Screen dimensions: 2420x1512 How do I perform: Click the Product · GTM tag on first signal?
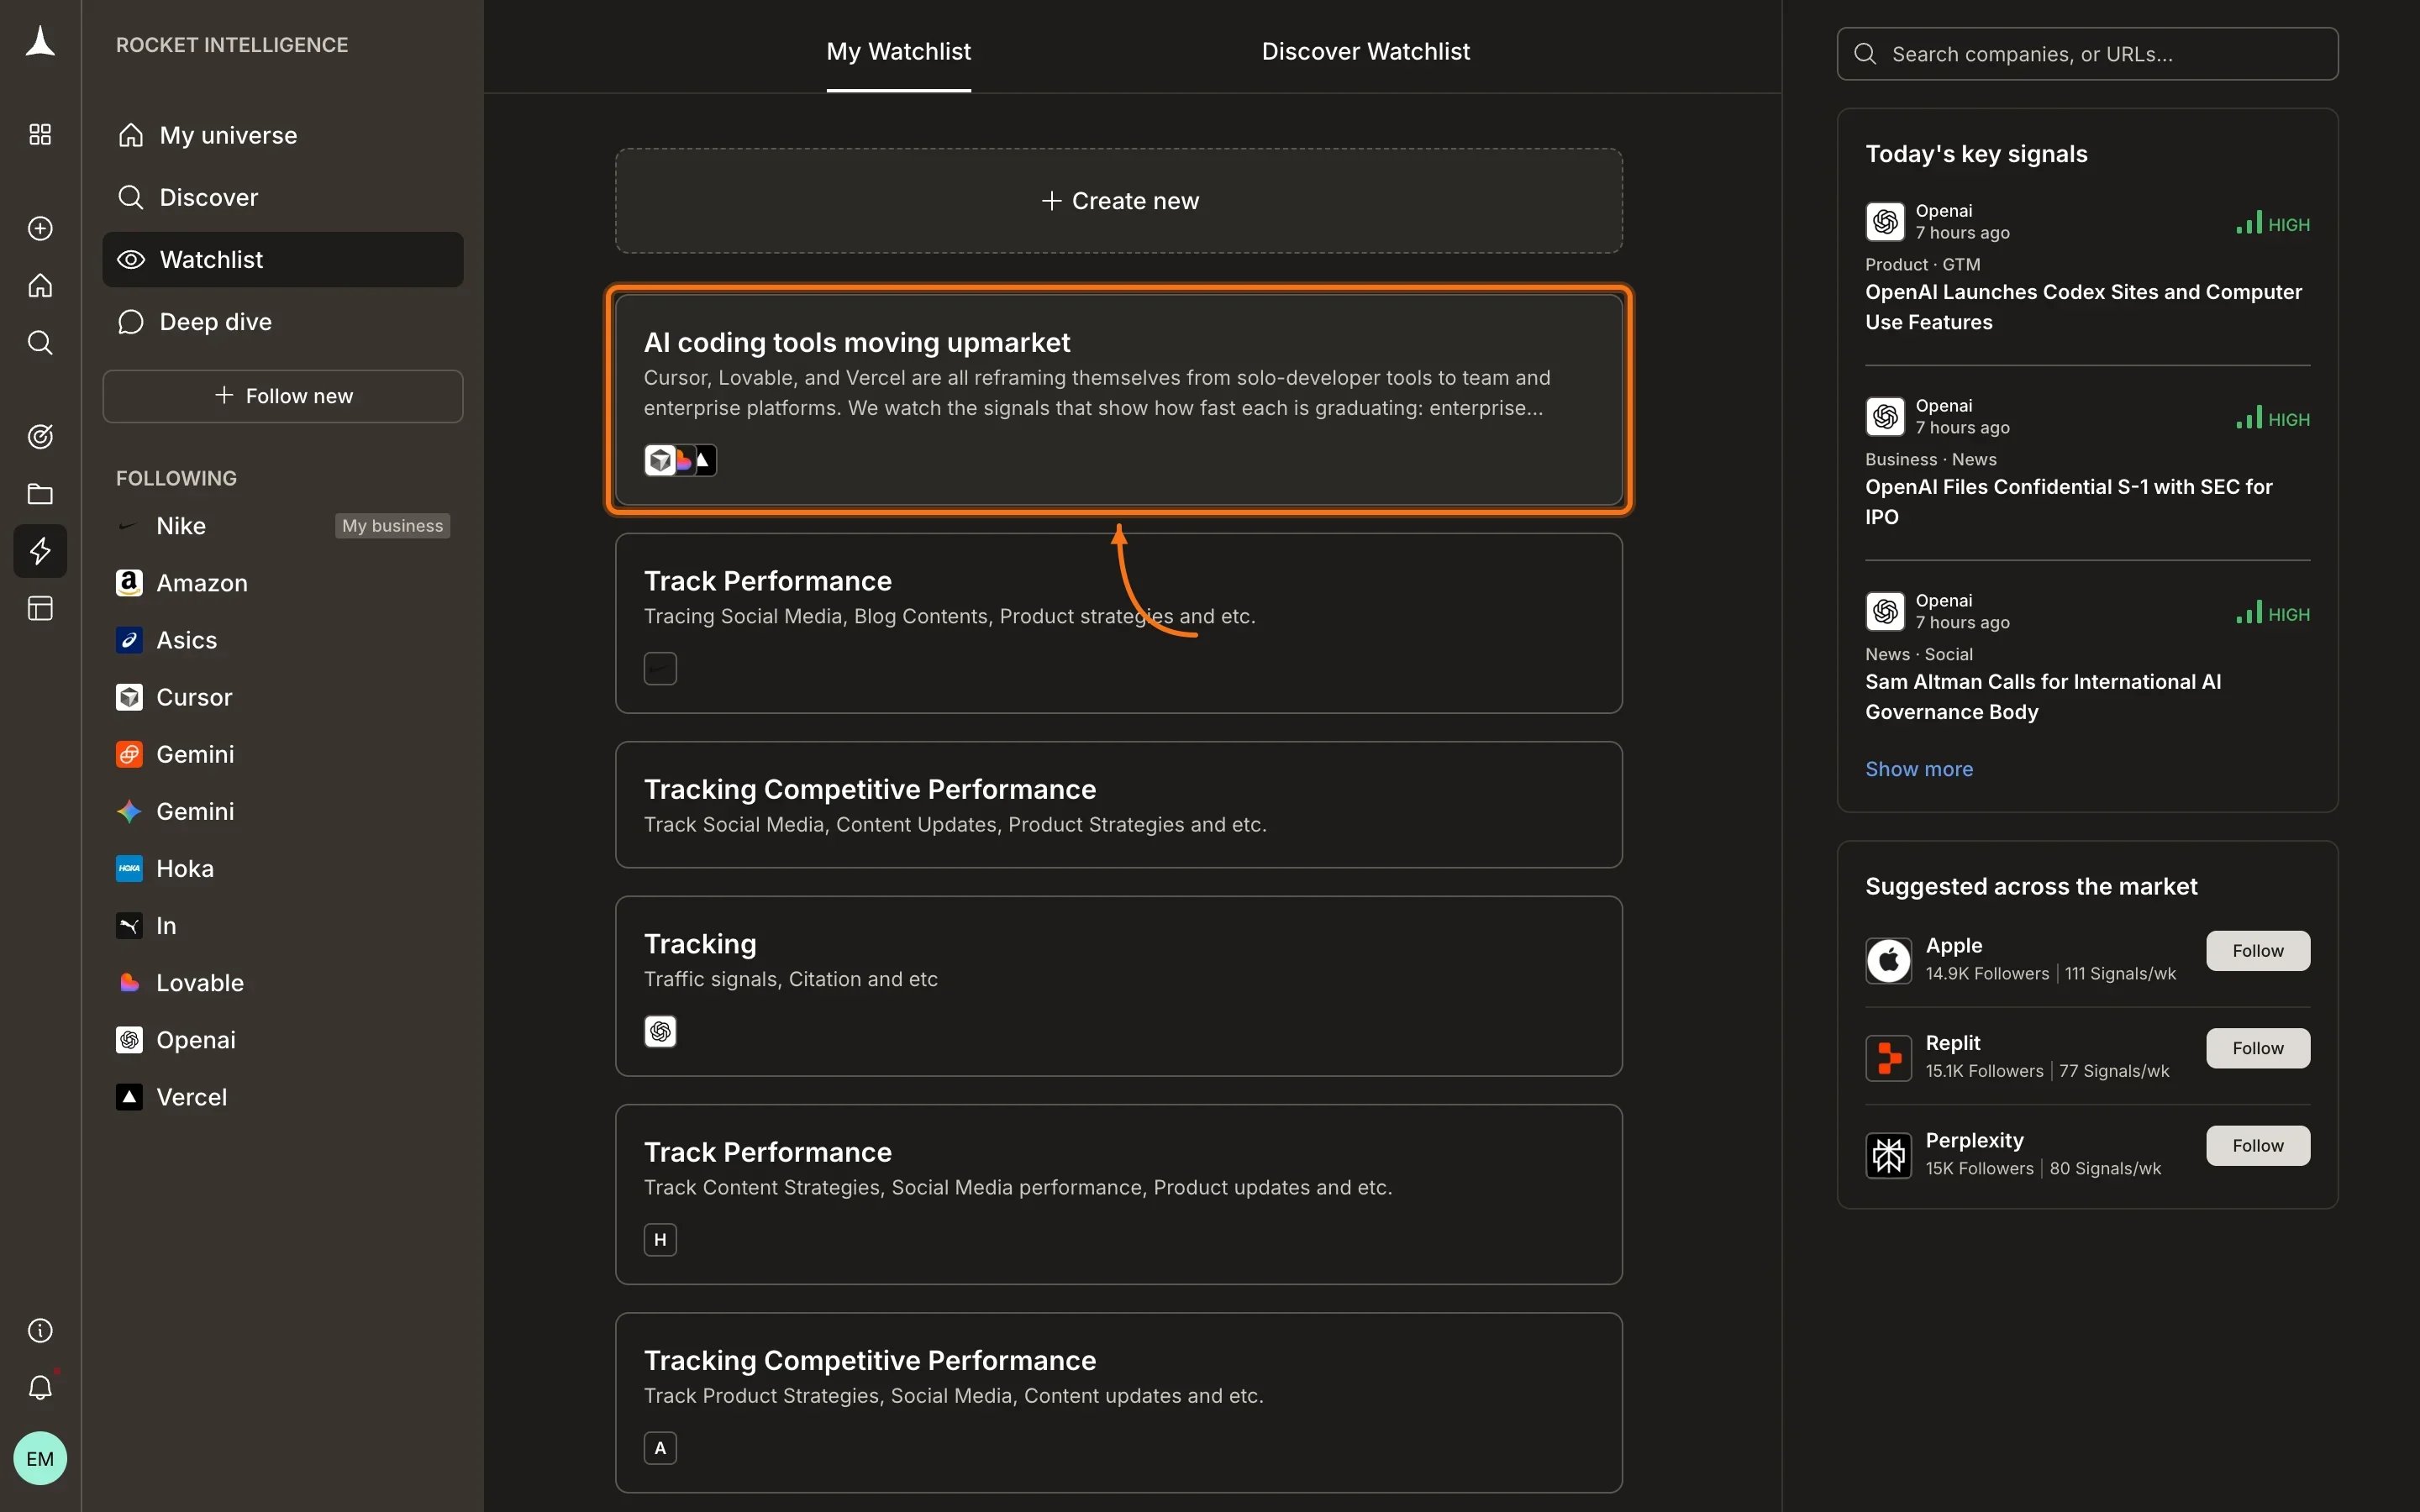(1922, 265)
